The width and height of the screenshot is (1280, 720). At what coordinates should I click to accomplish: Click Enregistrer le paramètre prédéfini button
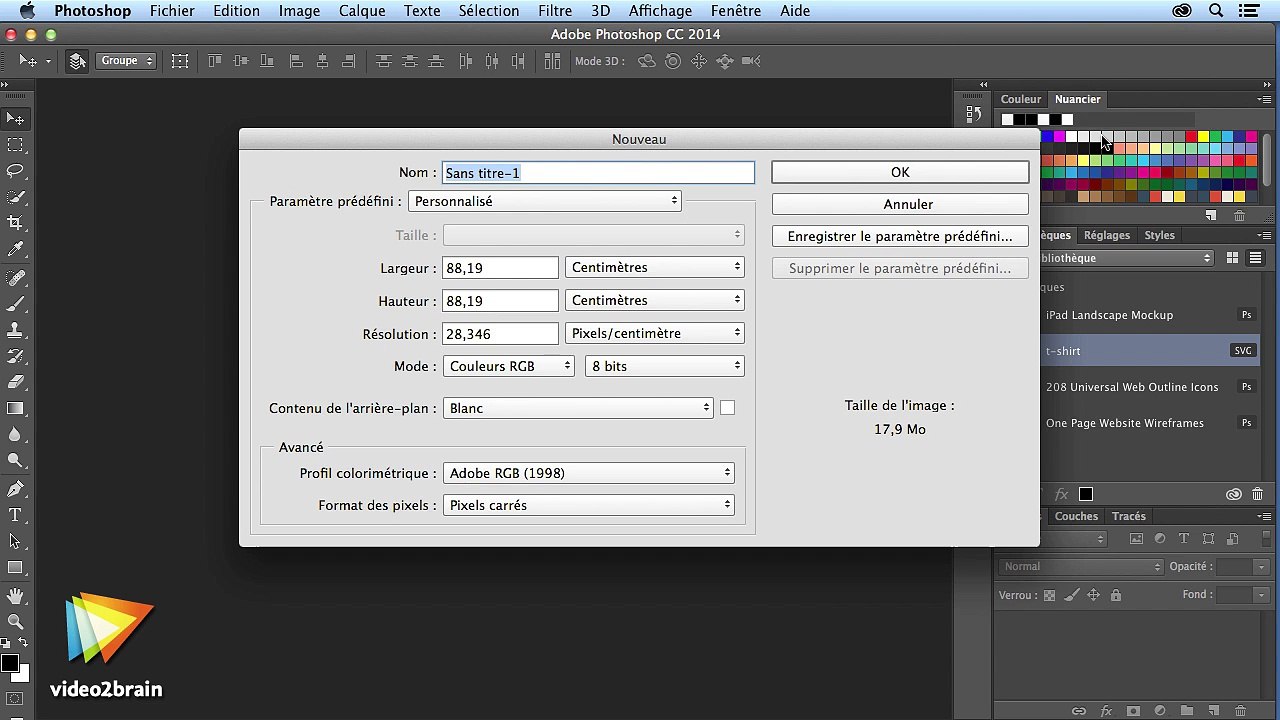900,236
